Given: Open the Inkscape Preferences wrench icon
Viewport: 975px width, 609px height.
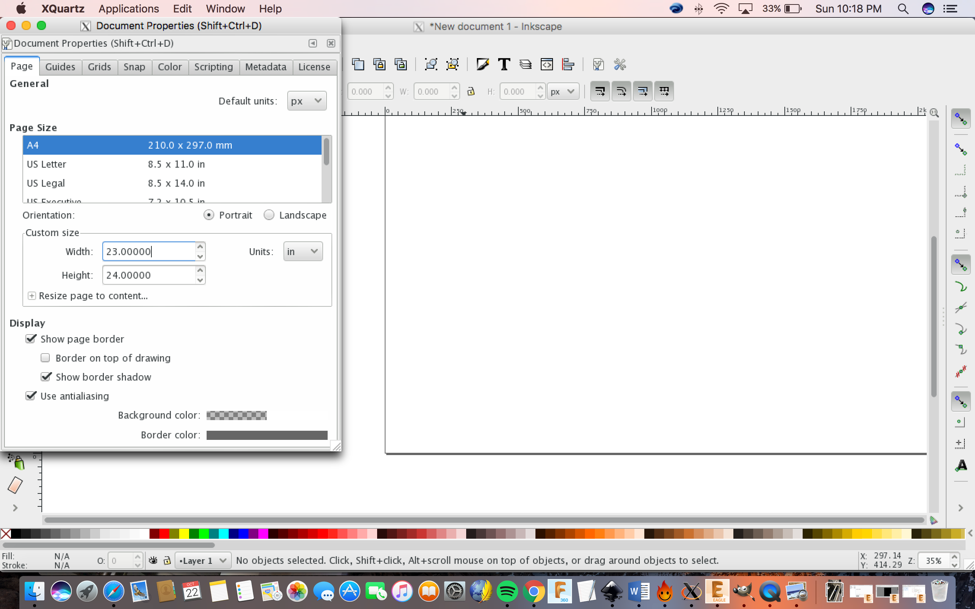Looking at the screenshot, I should tap(620, 64).
